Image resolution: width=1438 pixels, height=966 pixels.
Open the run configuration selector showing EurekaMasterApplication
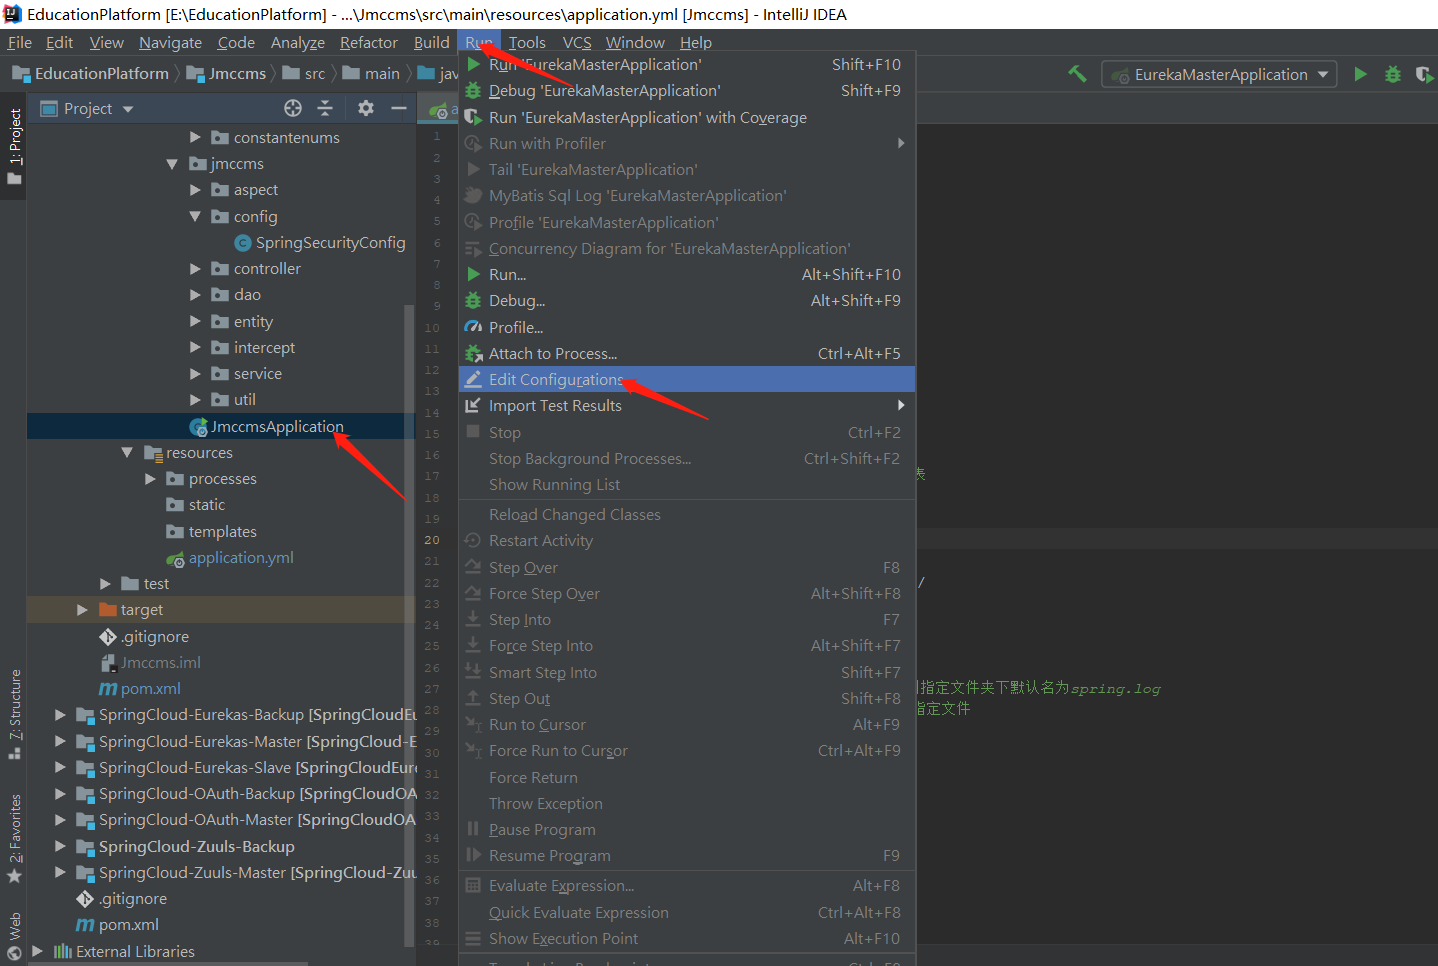(x=1219, y=74)
